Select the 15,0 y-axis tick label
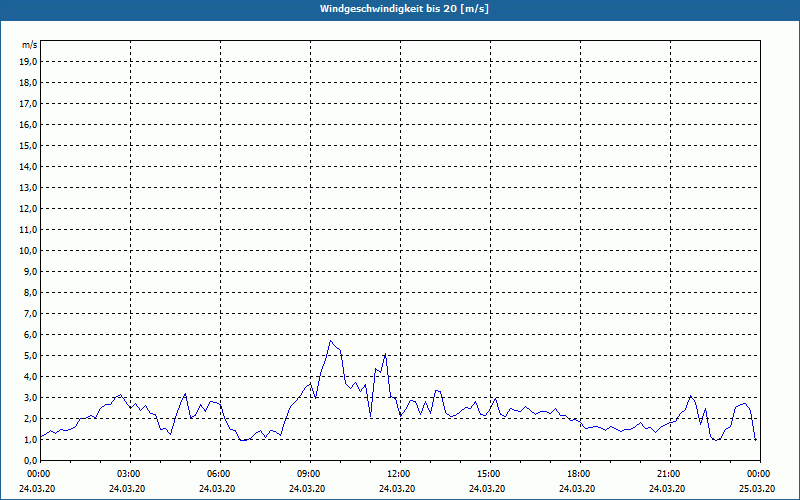 [29, 145]
